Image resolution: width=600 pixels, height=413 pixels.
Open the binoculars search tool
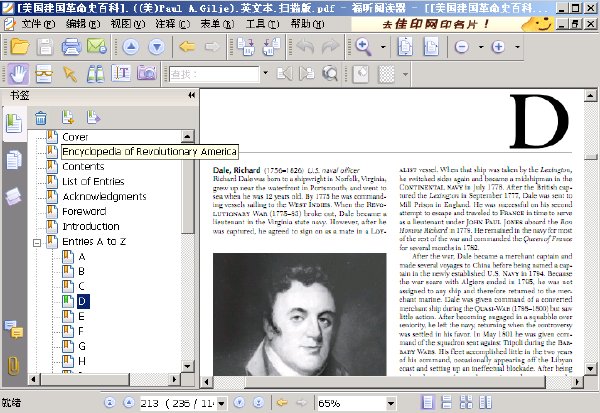pyautogui.click(x=95, y=73)
